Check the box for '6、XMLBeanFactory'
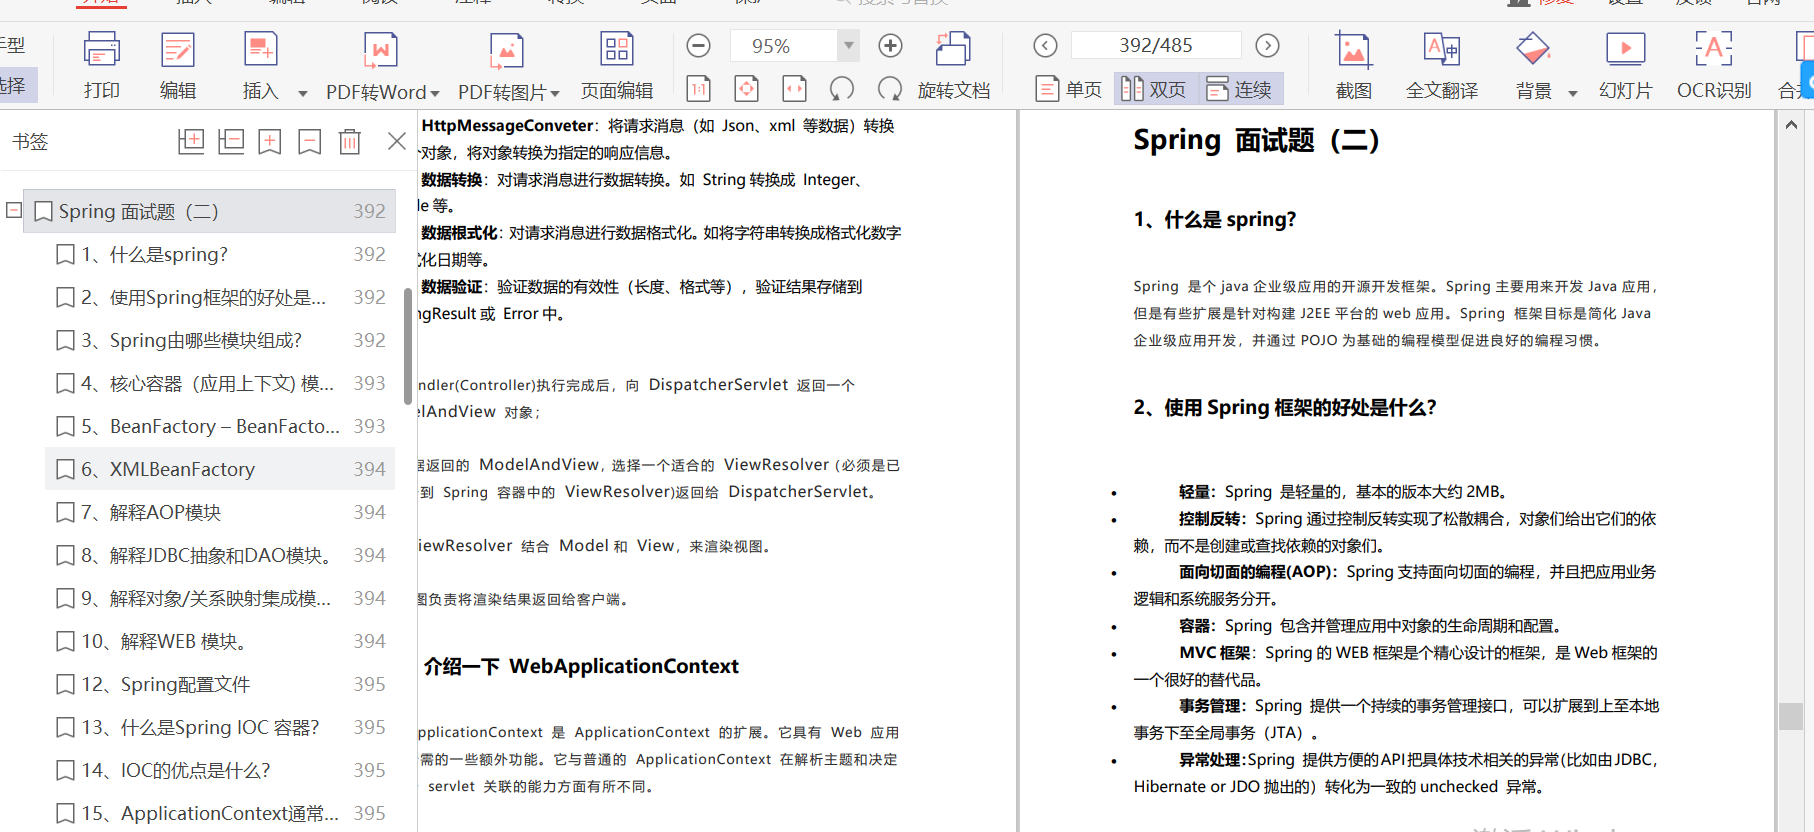The width and height of the screenshot is (1814, 832). (x=66, y=470)
